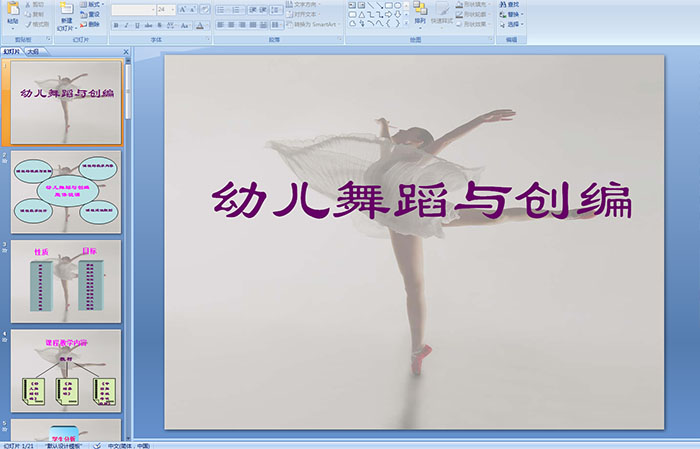700x449 pixels.
Task: Click the Cut (剪切) scissors icon
Action: pos(28,4)
